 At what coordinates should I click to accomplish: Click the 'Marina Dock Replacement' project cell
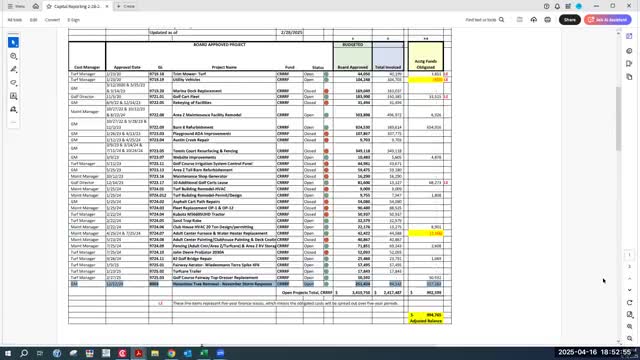click(224, 88)
